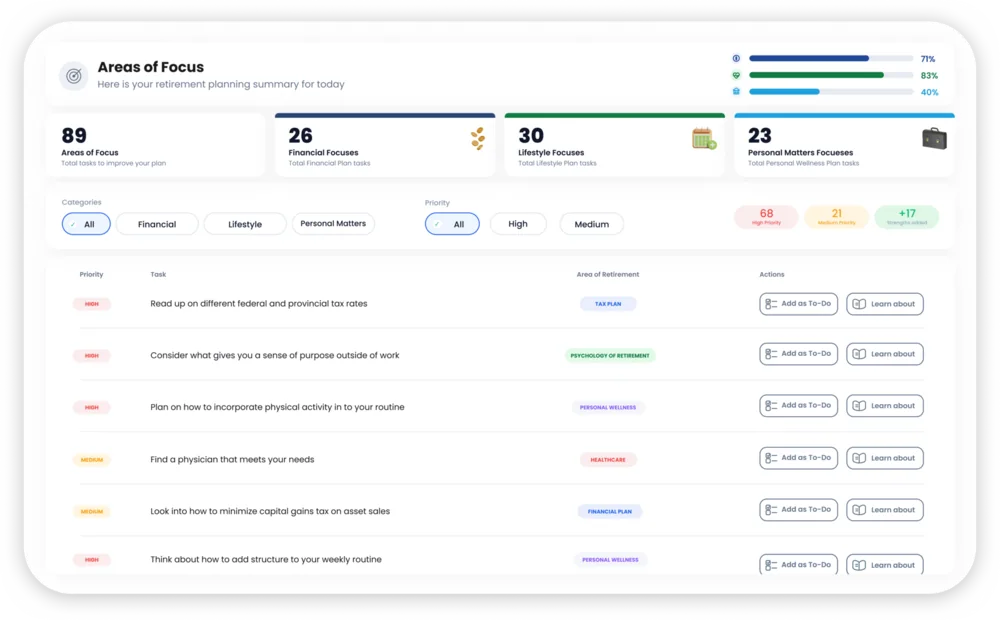Click the FINANCIAL PLAN tag
Image resolution: width=1000 pixels, height=620 pixels.
610,511
